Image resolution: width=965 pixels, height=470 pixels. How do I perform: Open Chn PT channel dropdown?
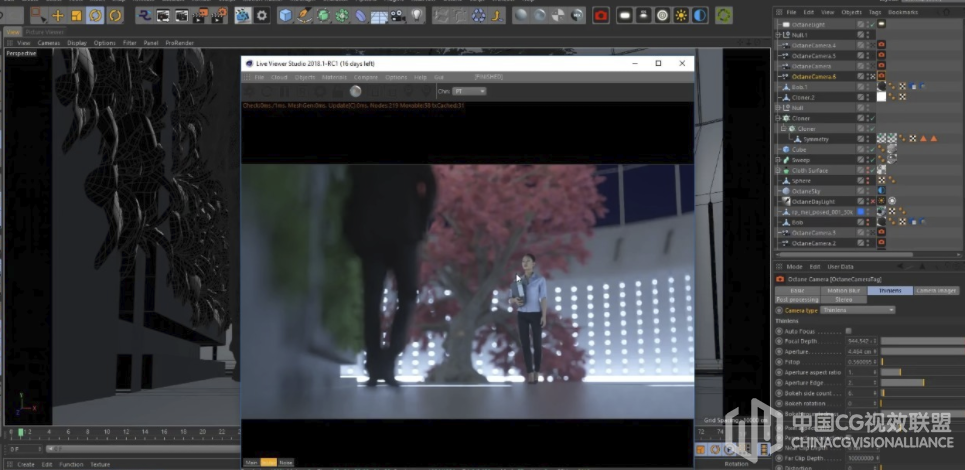[469, 91]
